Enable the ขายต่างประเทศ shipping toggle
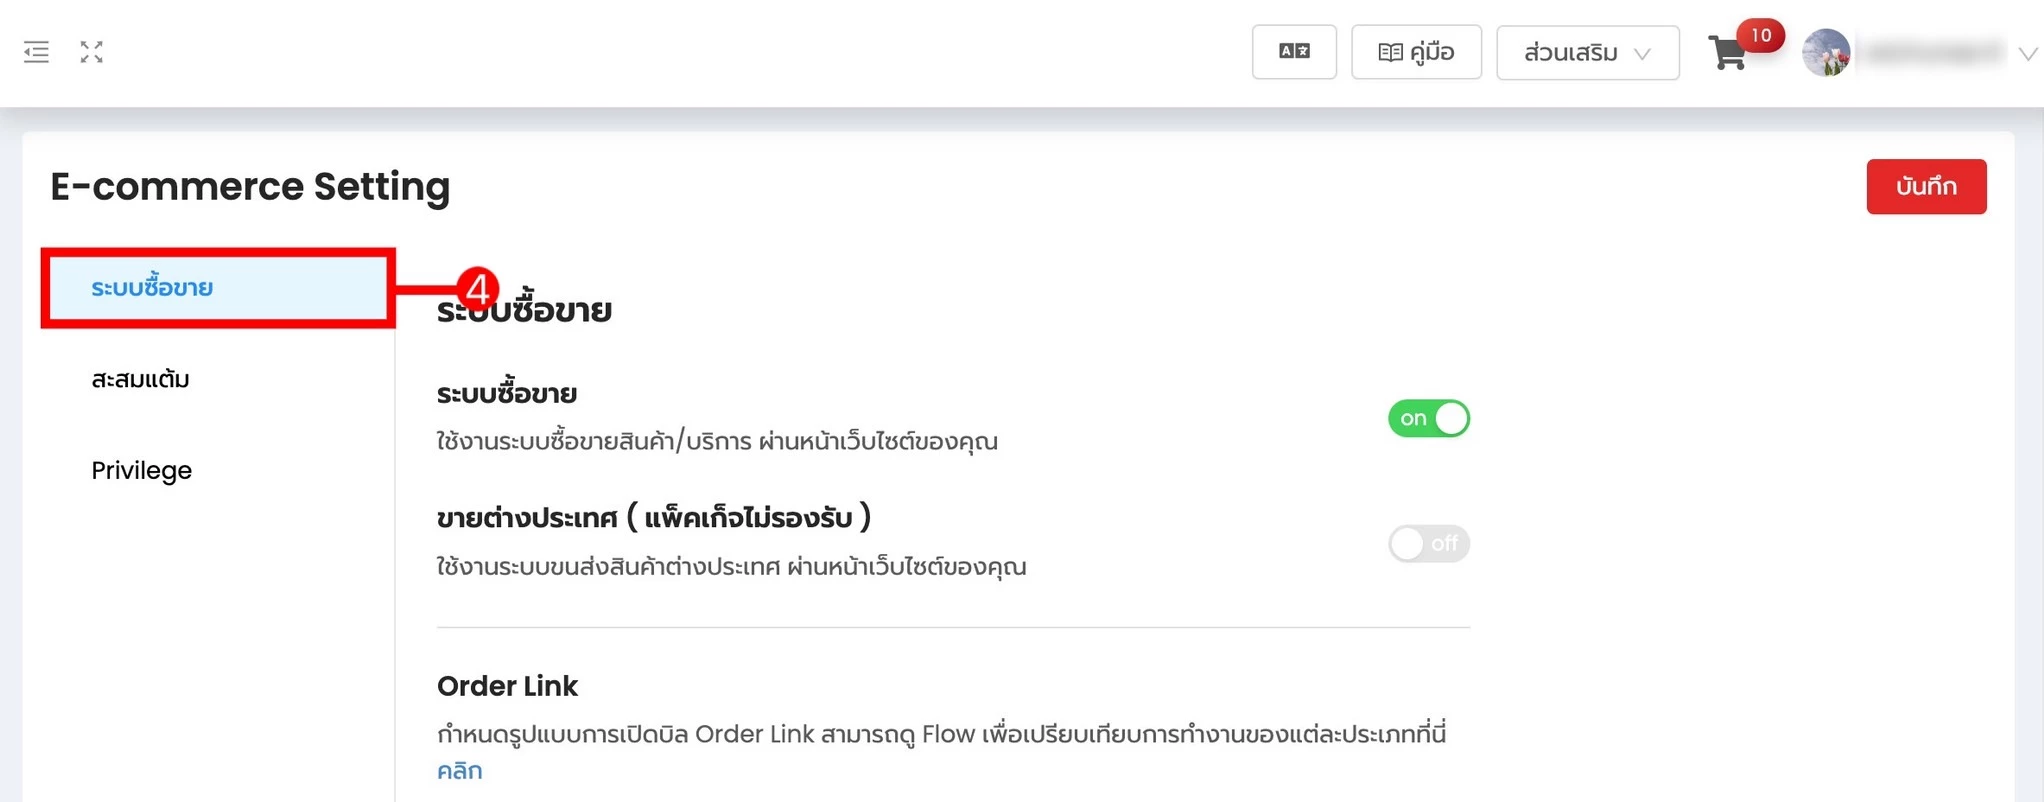 coord(1428,543)
